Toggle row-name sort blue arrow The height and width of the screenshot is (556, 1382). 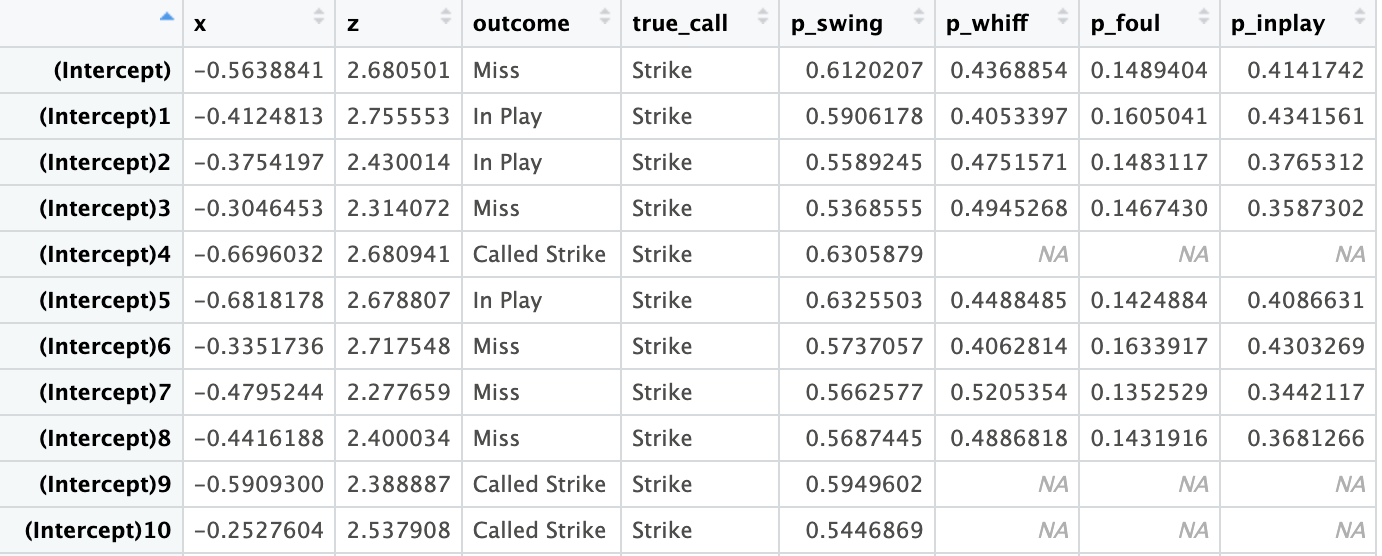click(167, 14)
